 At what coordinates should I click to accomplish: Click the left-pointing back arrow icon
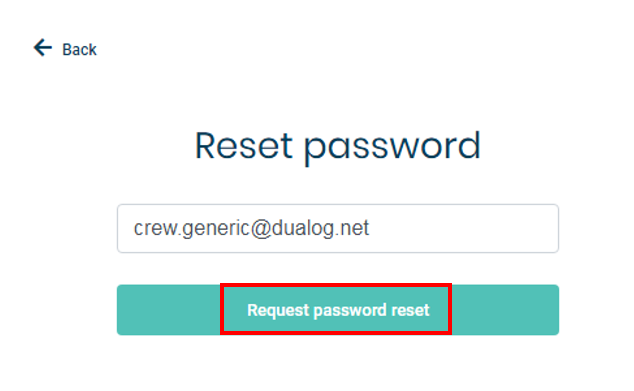(x=42, y=48)
